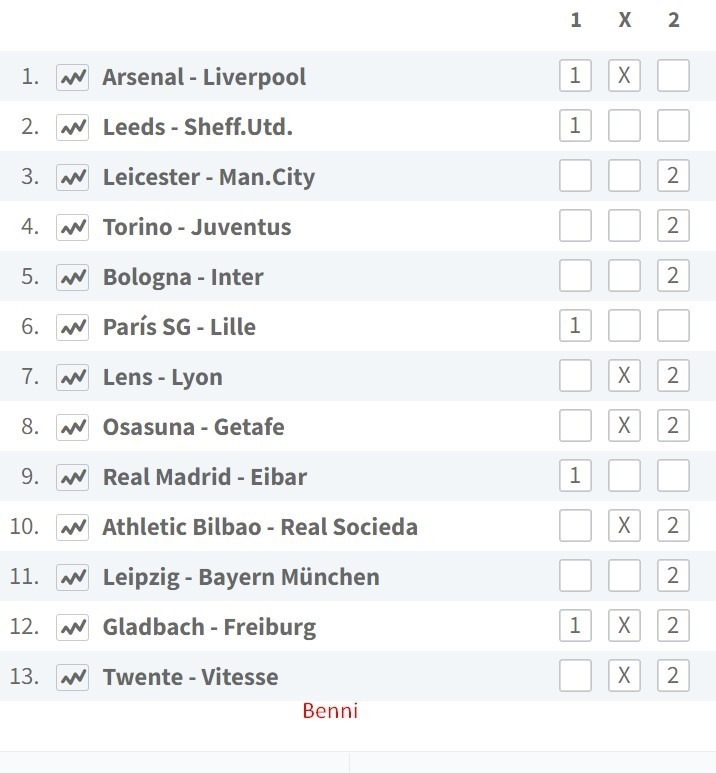This screenshot has height=773, width=716.
Task: Uncheck the 1 box for Gladbach - Freiburg
Action: point(575,626)
